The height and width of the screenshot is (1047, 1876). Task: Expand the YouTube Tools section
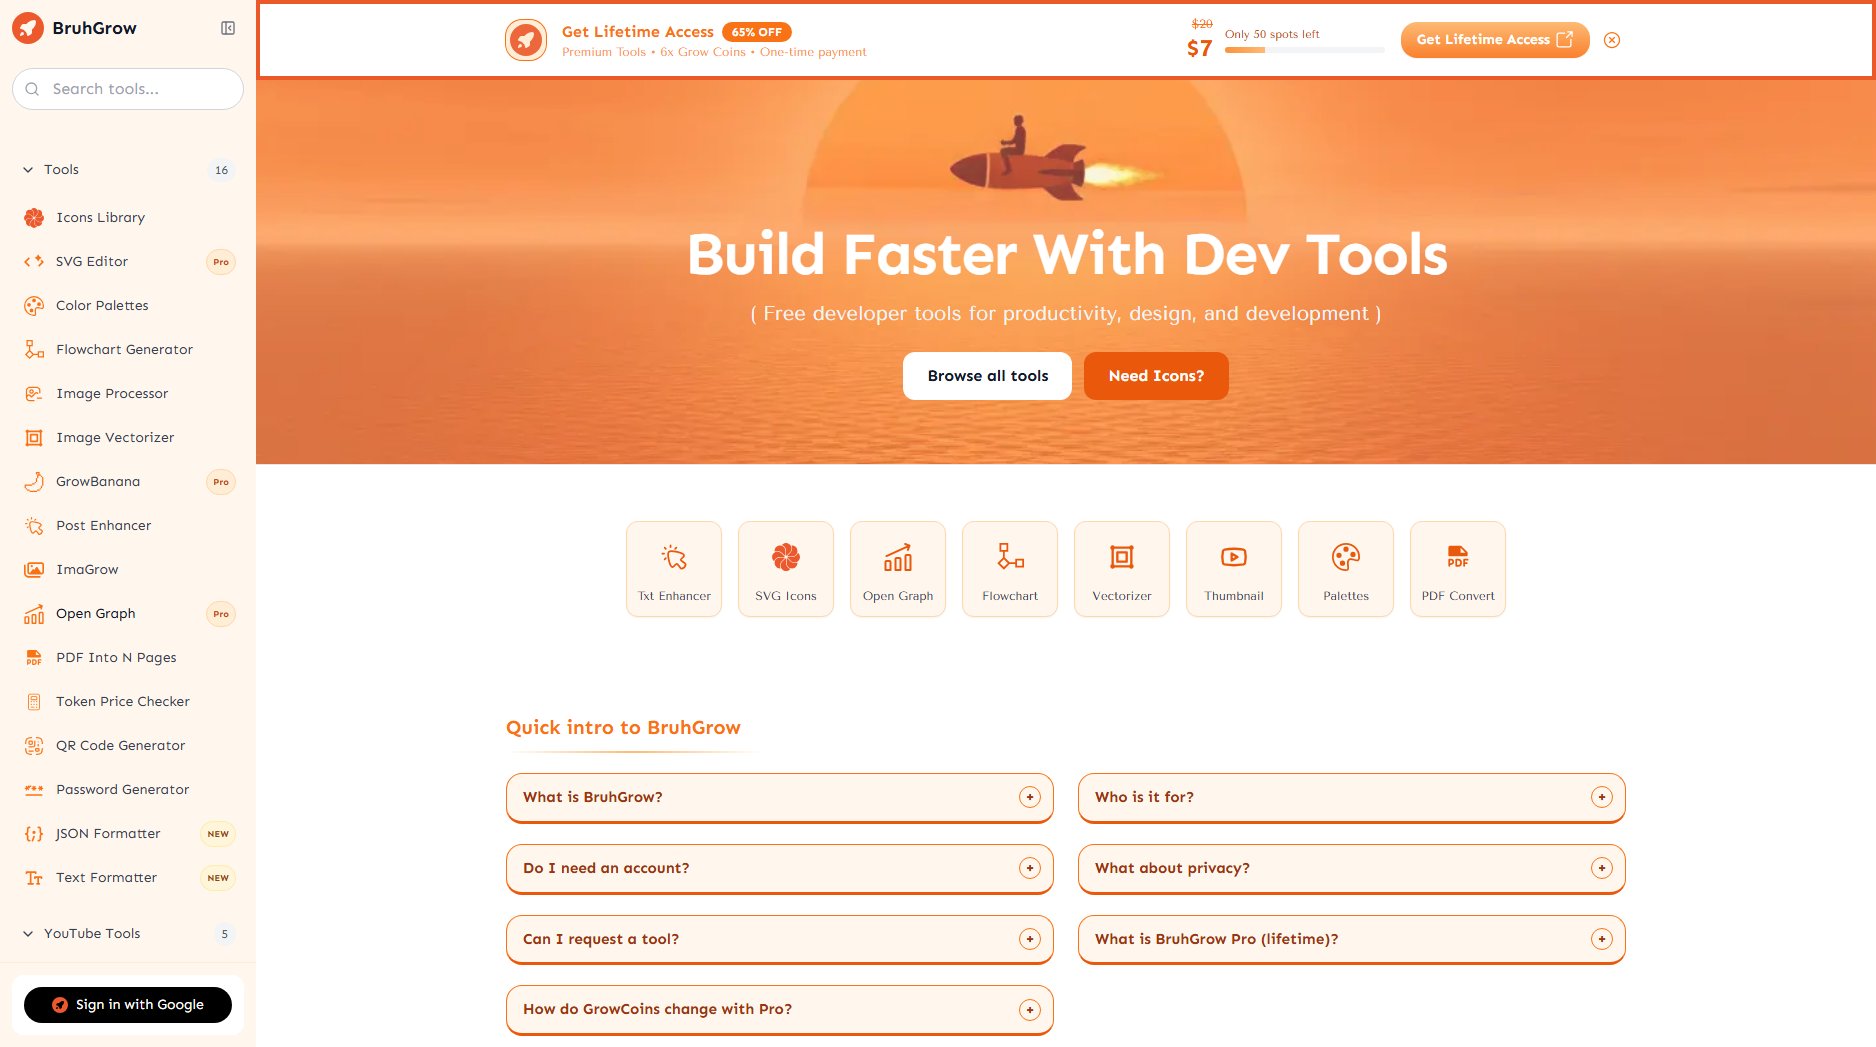pos(28,934)
